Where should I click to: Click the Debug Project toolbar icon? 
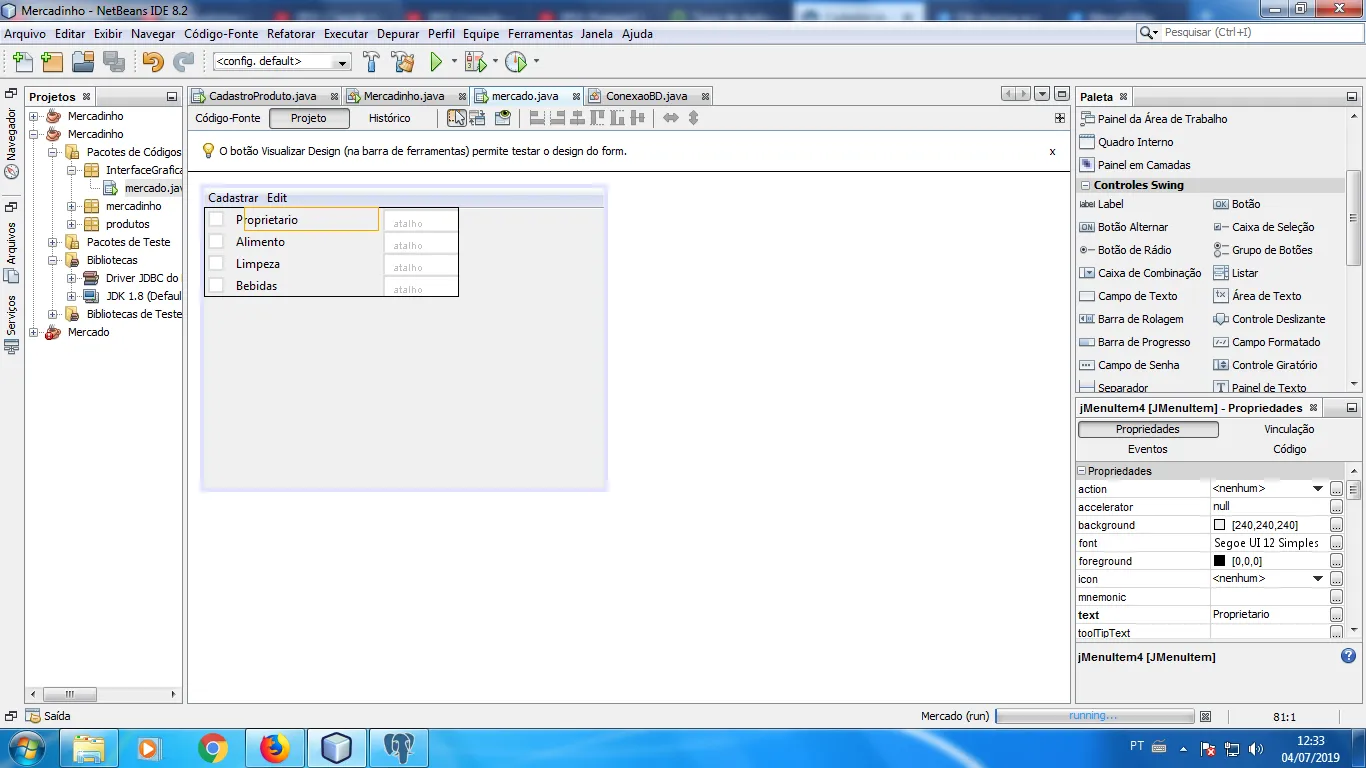click(475, 61)
